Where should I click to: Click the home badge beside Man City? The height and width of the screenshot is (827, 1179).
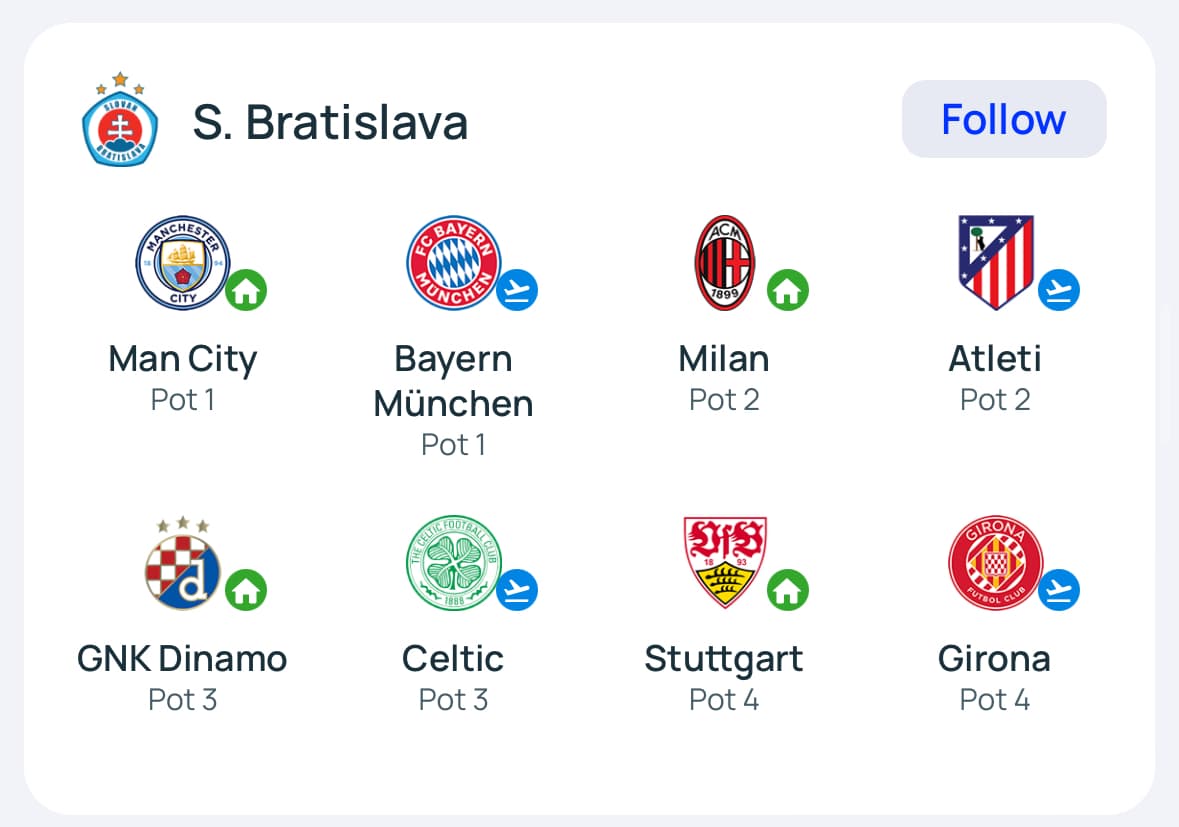click(246, 291)
